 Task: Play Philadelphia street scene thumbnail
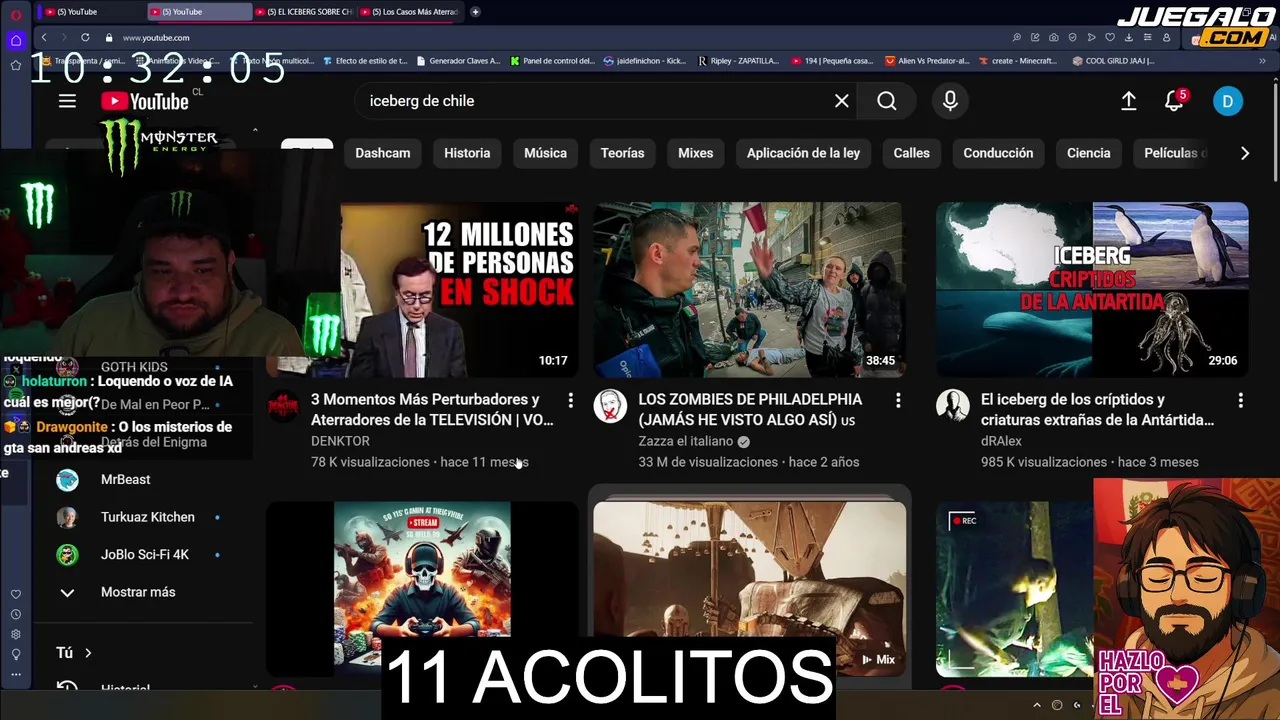[750, 290]
